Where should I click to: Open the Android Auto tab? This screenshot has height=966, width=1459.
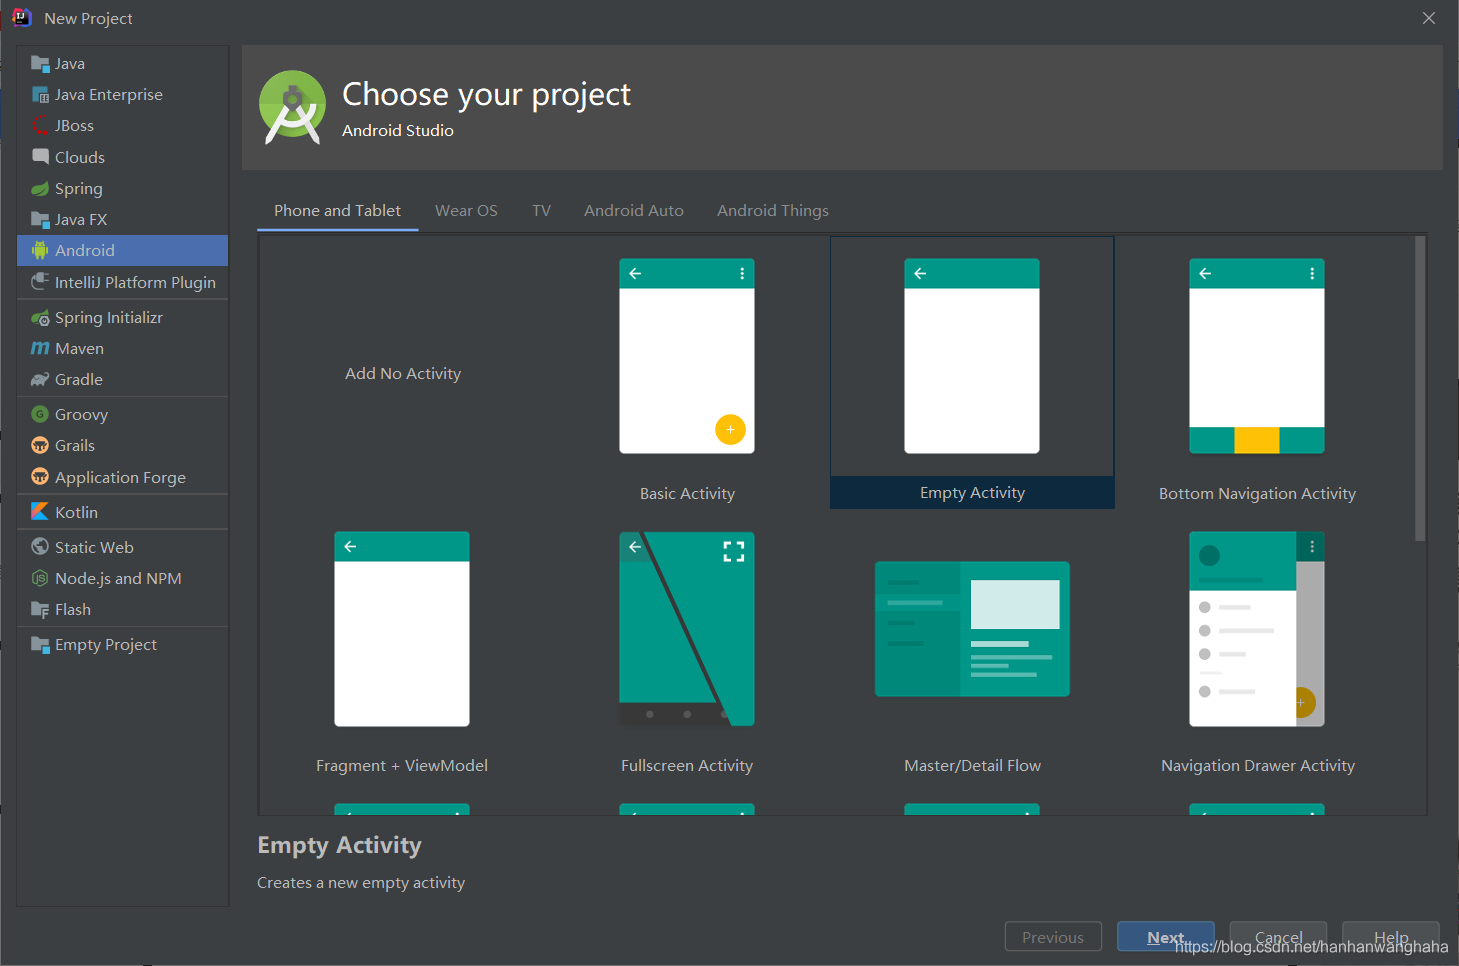(x=633, y=210)
